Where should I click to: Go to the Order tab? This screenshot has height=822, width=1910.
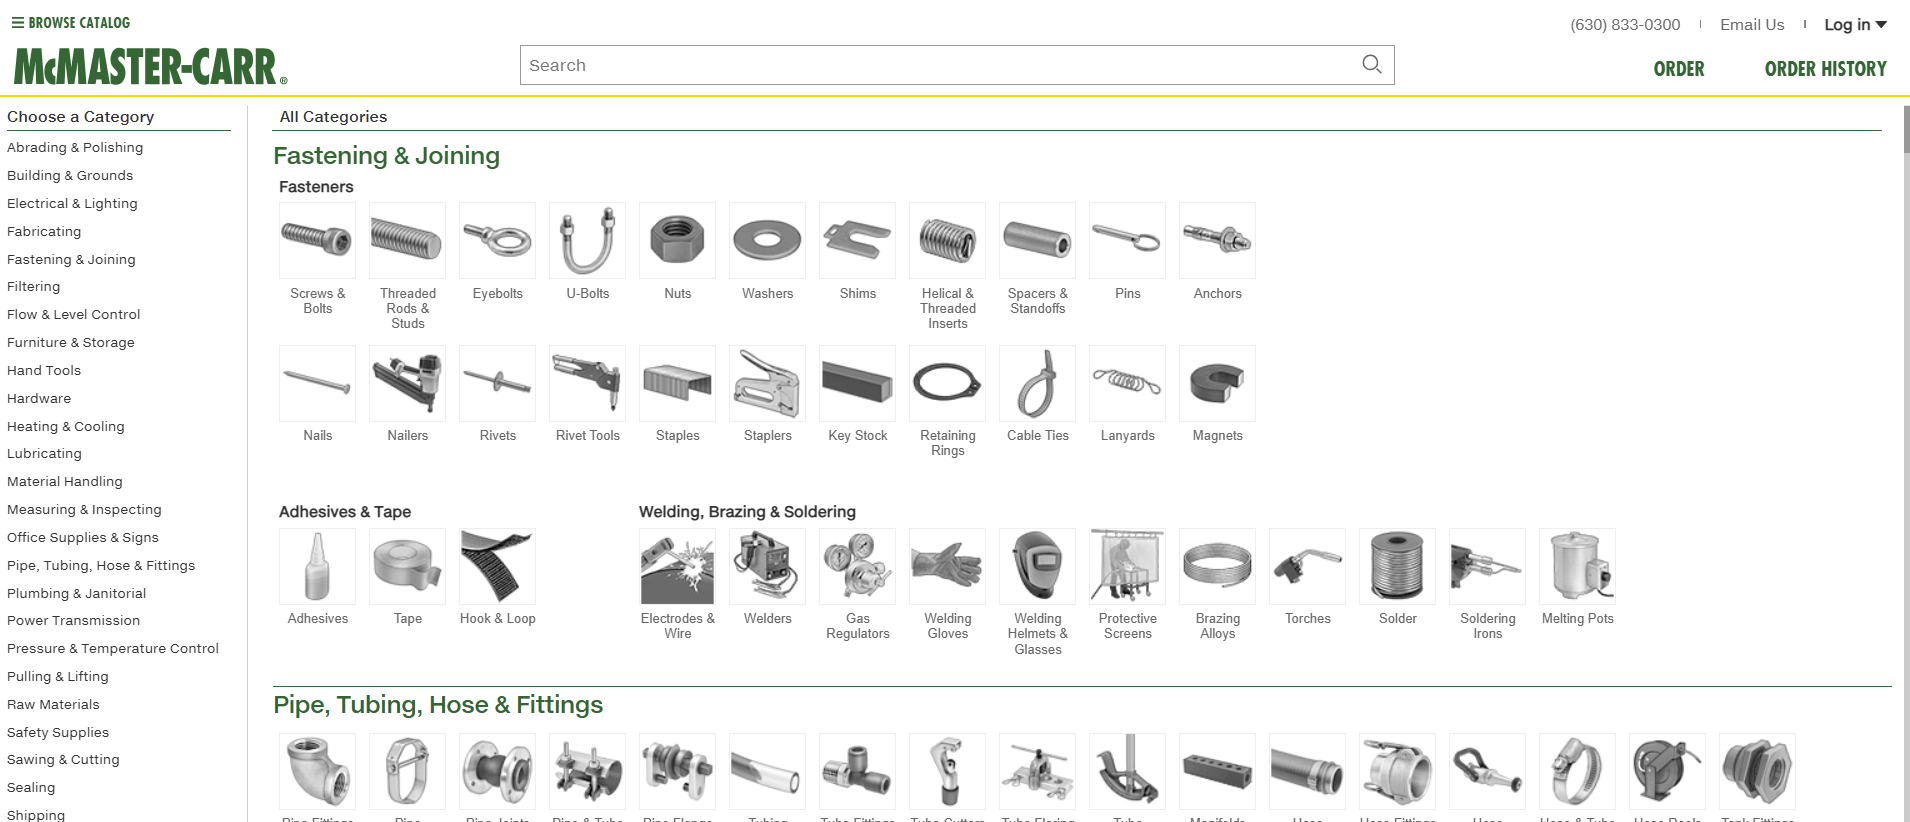(1678, 69)
